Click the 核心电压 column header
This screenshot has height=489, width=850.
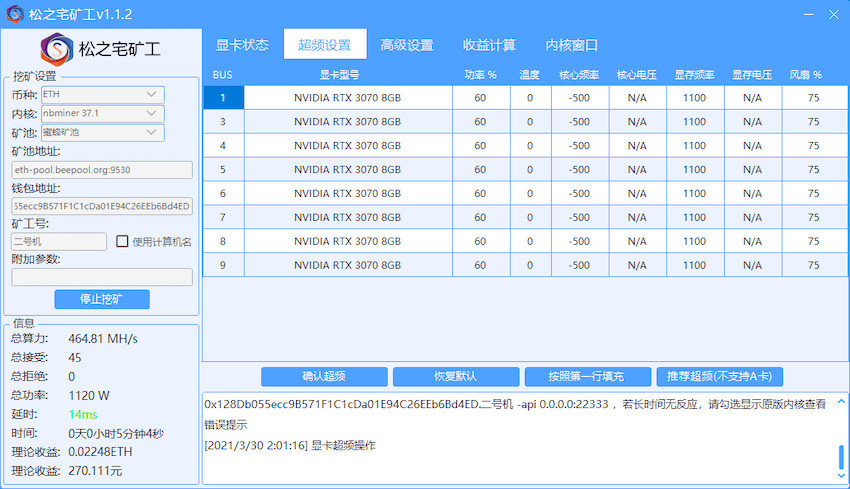coord(637,75)
